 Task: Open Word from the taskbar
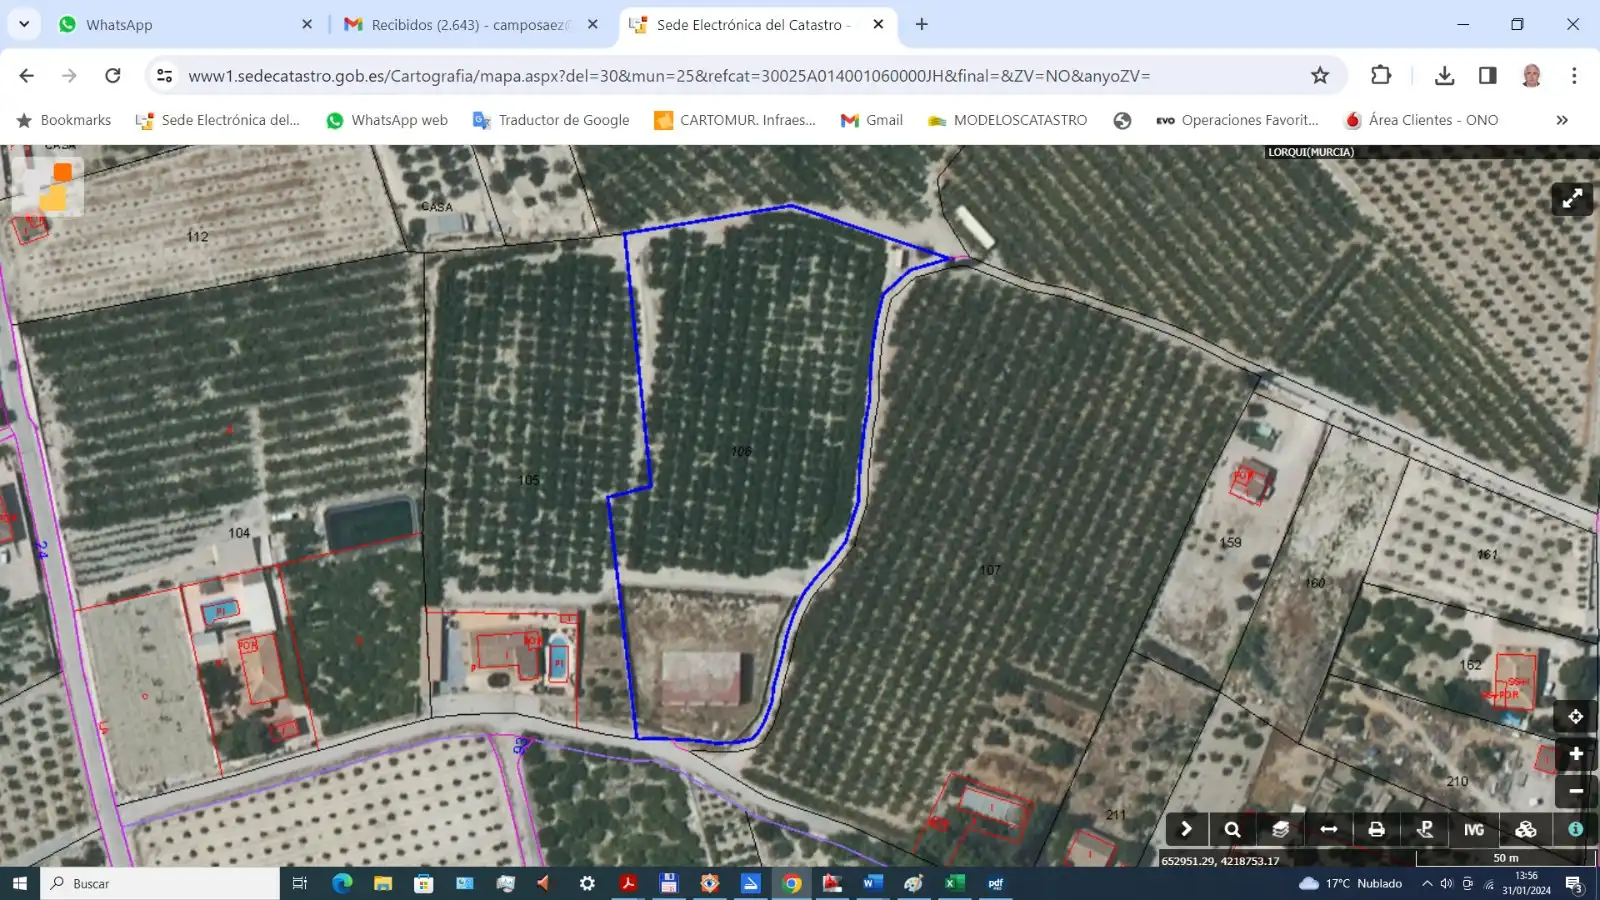[x=873, y=883]
